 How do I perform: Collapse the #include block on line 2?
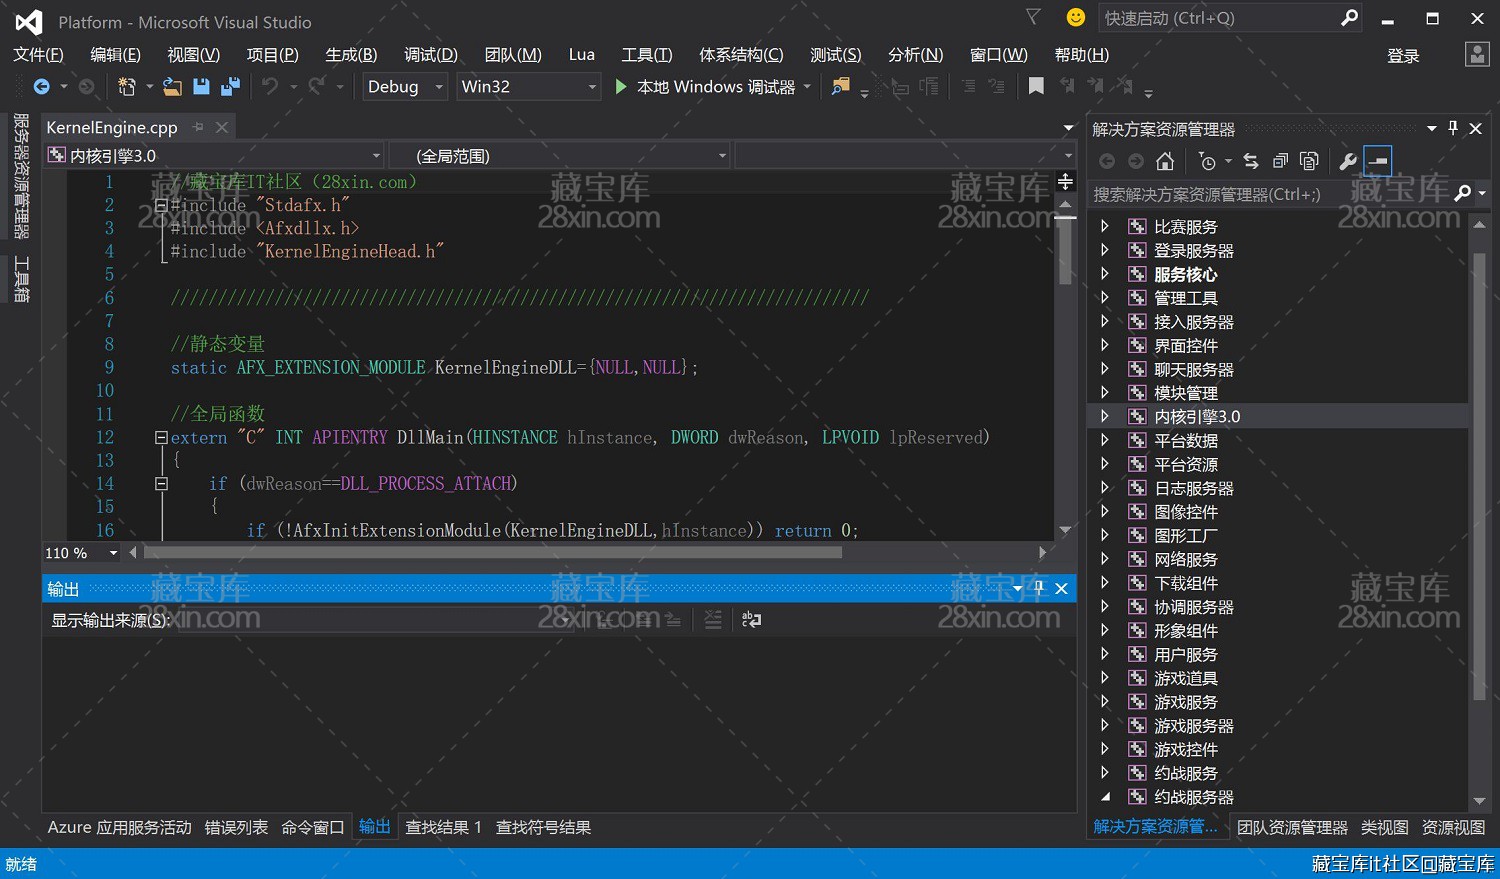(161, 205)
